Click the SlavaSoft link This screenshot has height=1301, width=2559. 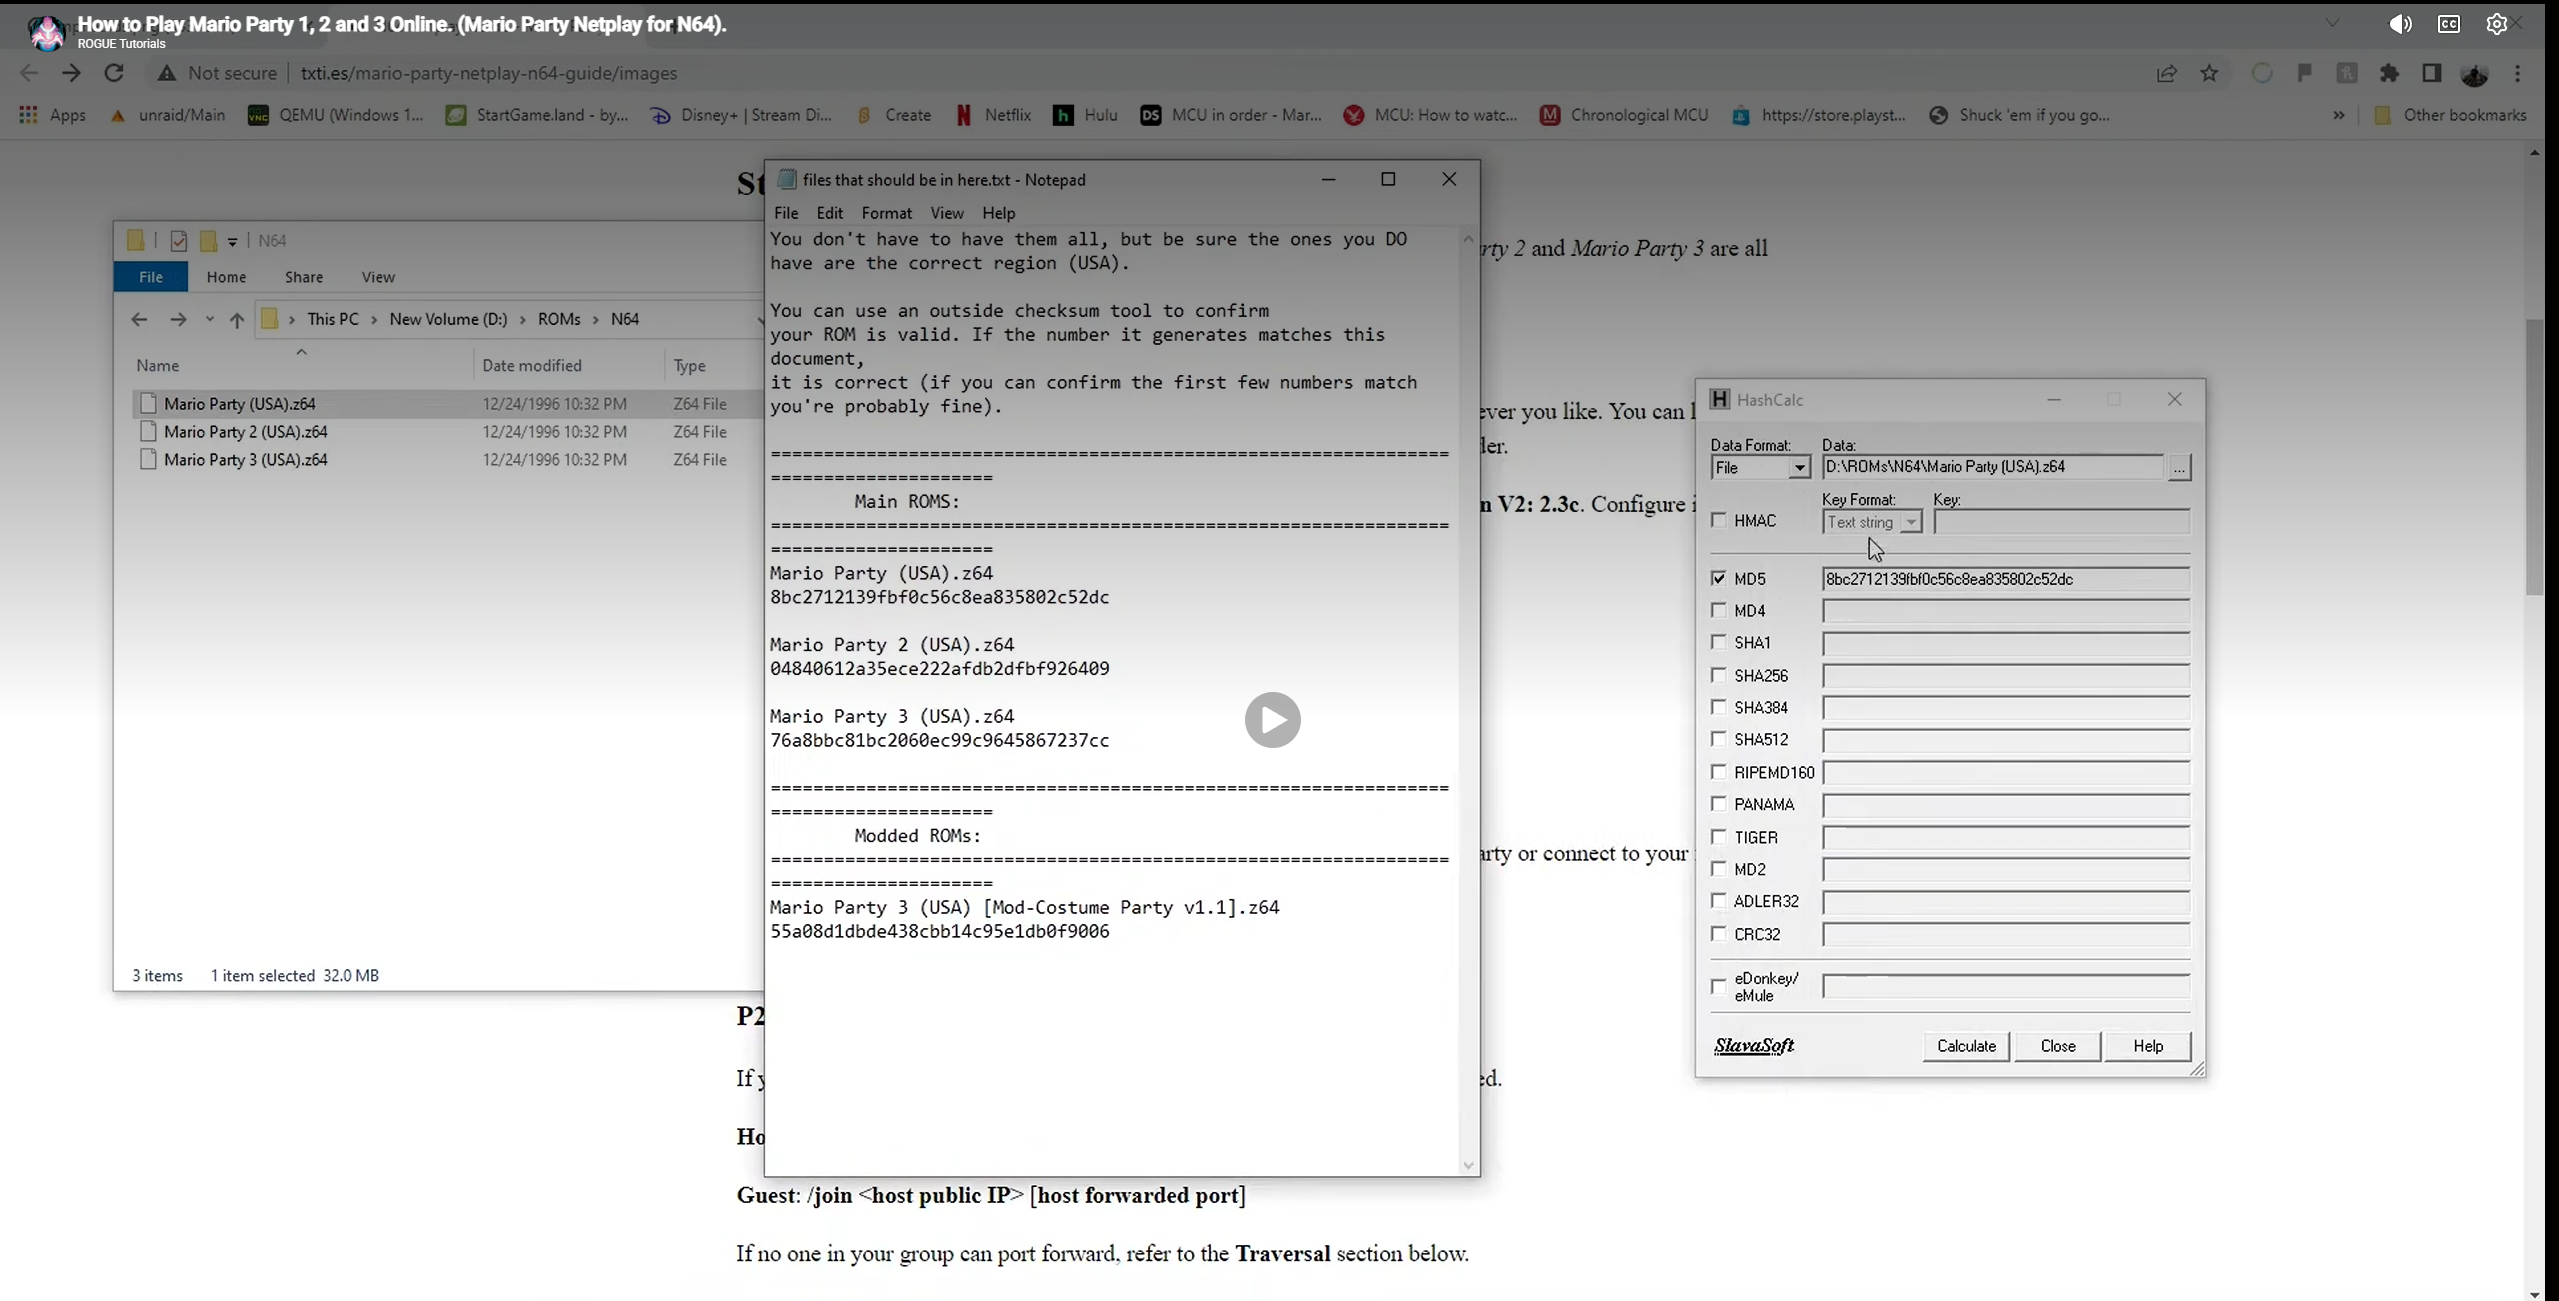coord(1754,1045)
